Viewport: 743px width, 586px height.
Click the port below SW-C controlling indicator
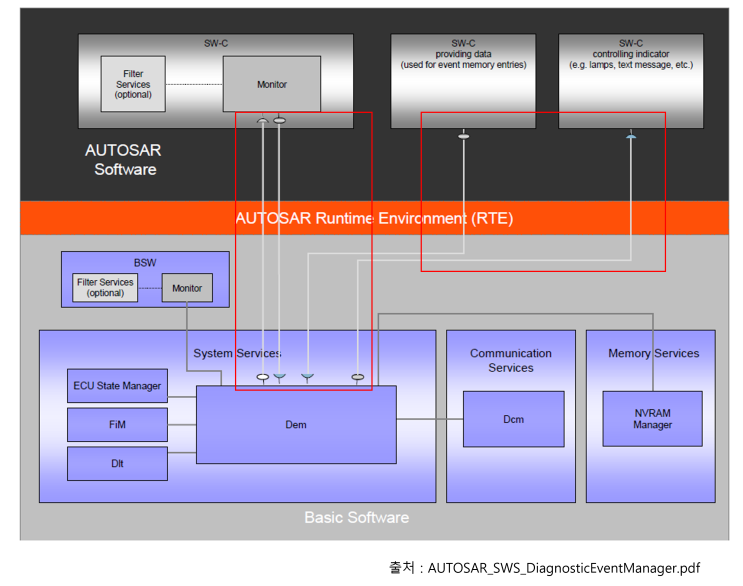[x=630, y=135]
